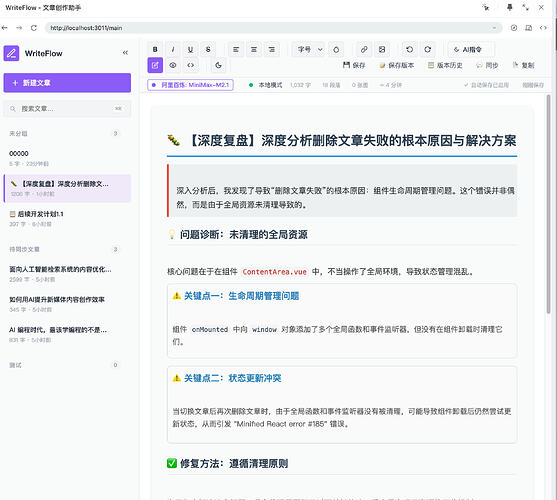
Task: Redo the last edit
Action: (x=427, y=49)
